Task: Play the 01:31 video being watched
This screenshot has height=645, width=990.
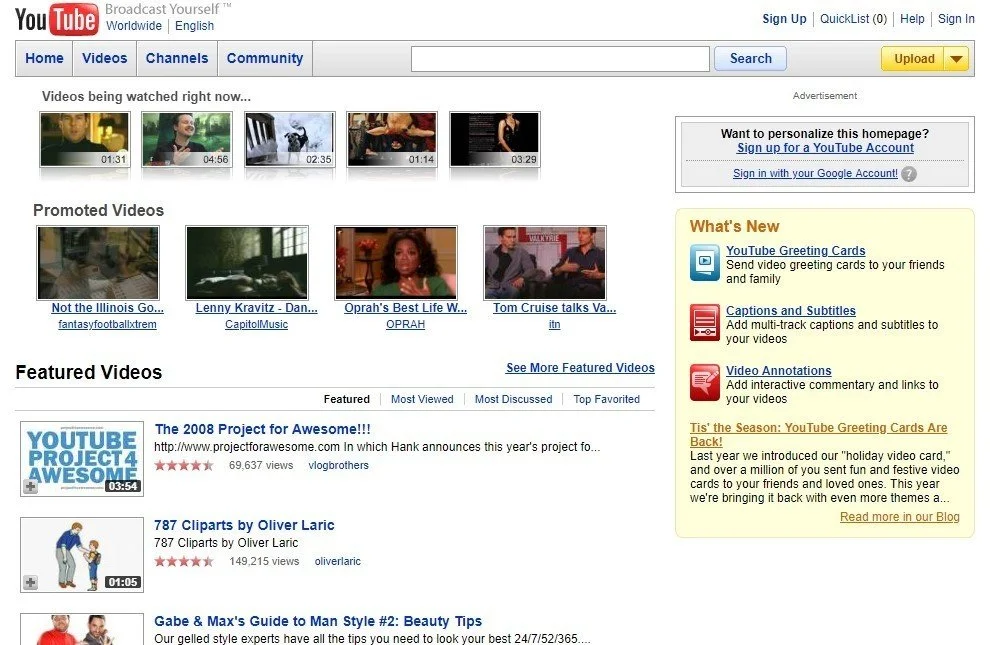Action: (85, 139)
